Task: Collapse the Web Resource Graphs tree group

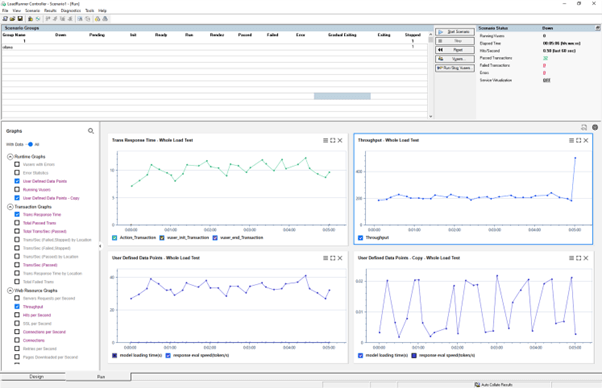Action: (x=10, y=291)
